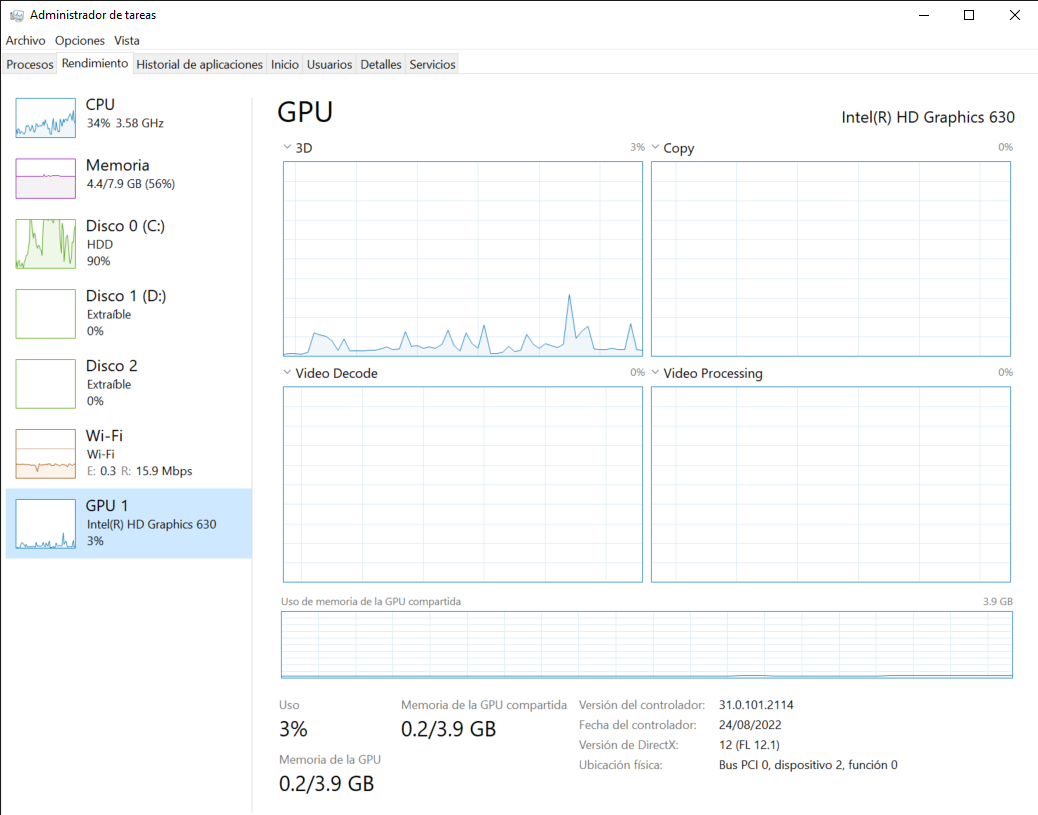This screenshot has height=815, width=1038.
Task: Click the Video Decode usage graph
Action: pos(463,485)
